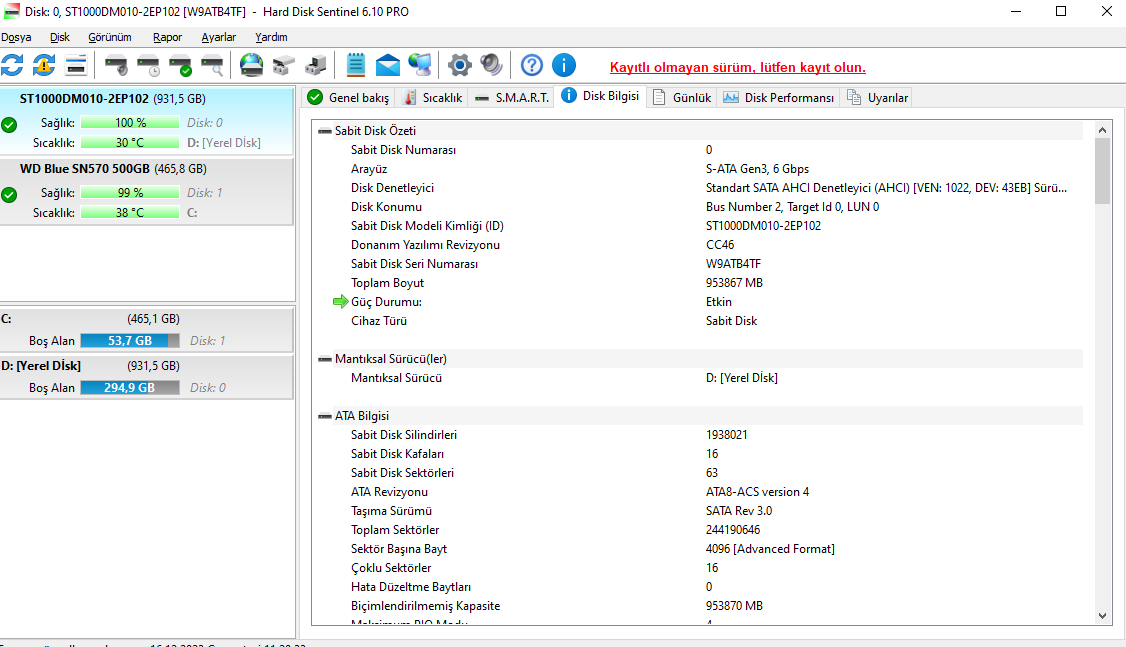The image size is (1126, 647).
Task: Click the speaker sound icon in toolbar
Action: (x=491, y=66)
